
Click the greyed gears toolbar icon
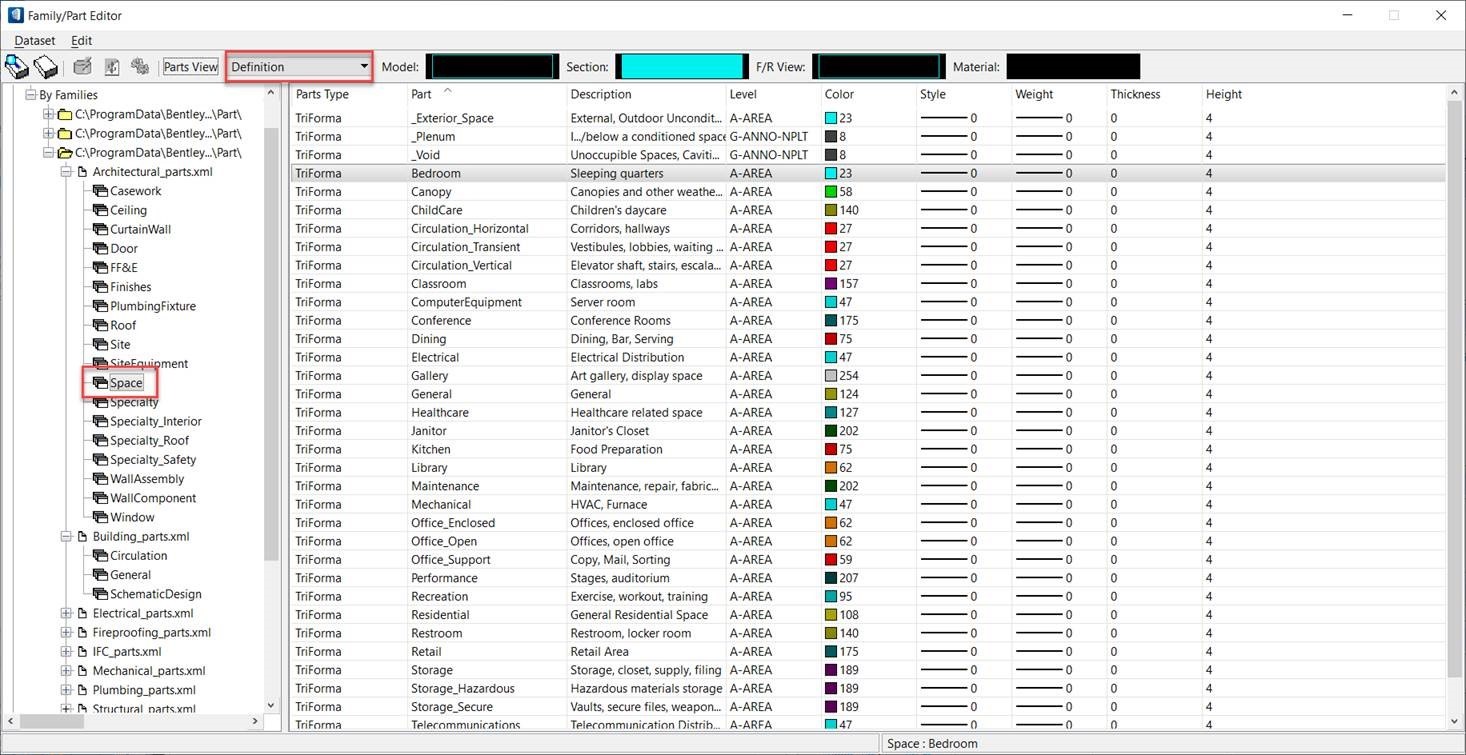140,67
